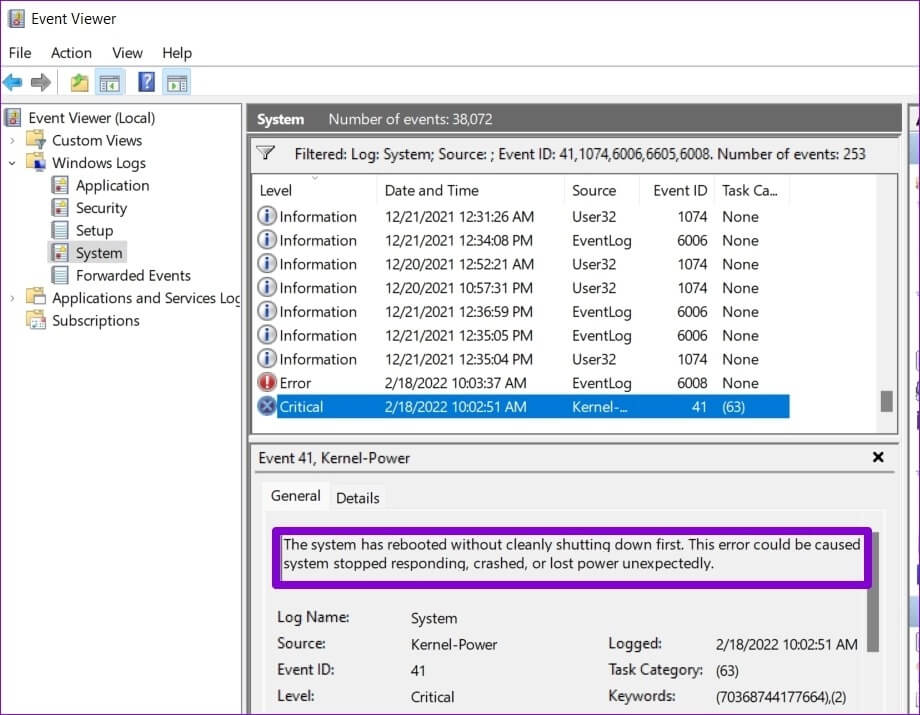Toggle the Show/Hide Action Pane icon
This screenshot has width=920, height=715.
pos(176,83)
